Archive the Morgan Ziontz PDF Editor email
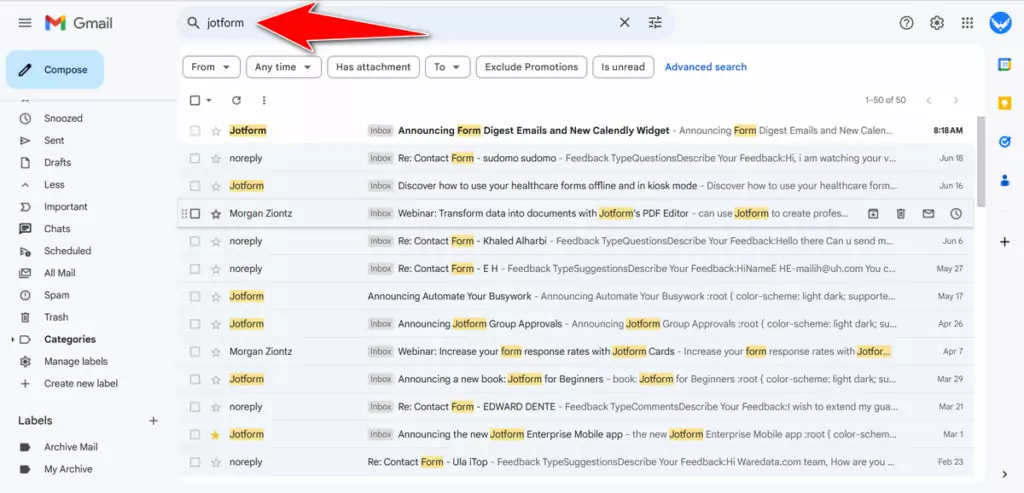The height and width of the screenshot is (493, 1024). point(872,214)
